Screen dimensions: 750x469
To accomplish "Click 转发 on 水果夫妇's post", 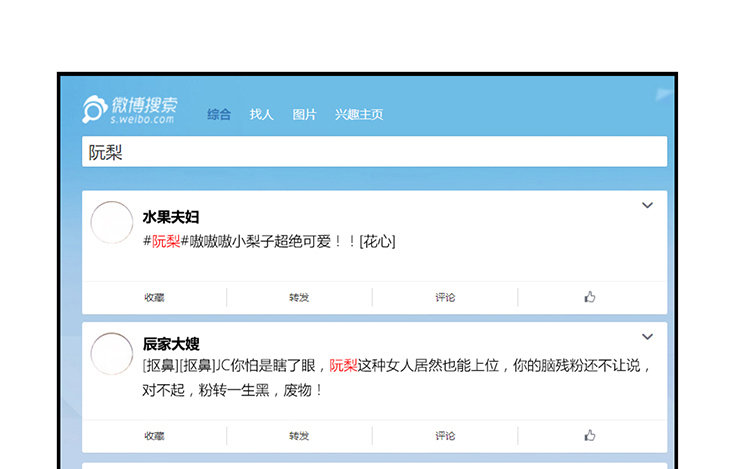I will pyautogui.click(x=299, y=297).
